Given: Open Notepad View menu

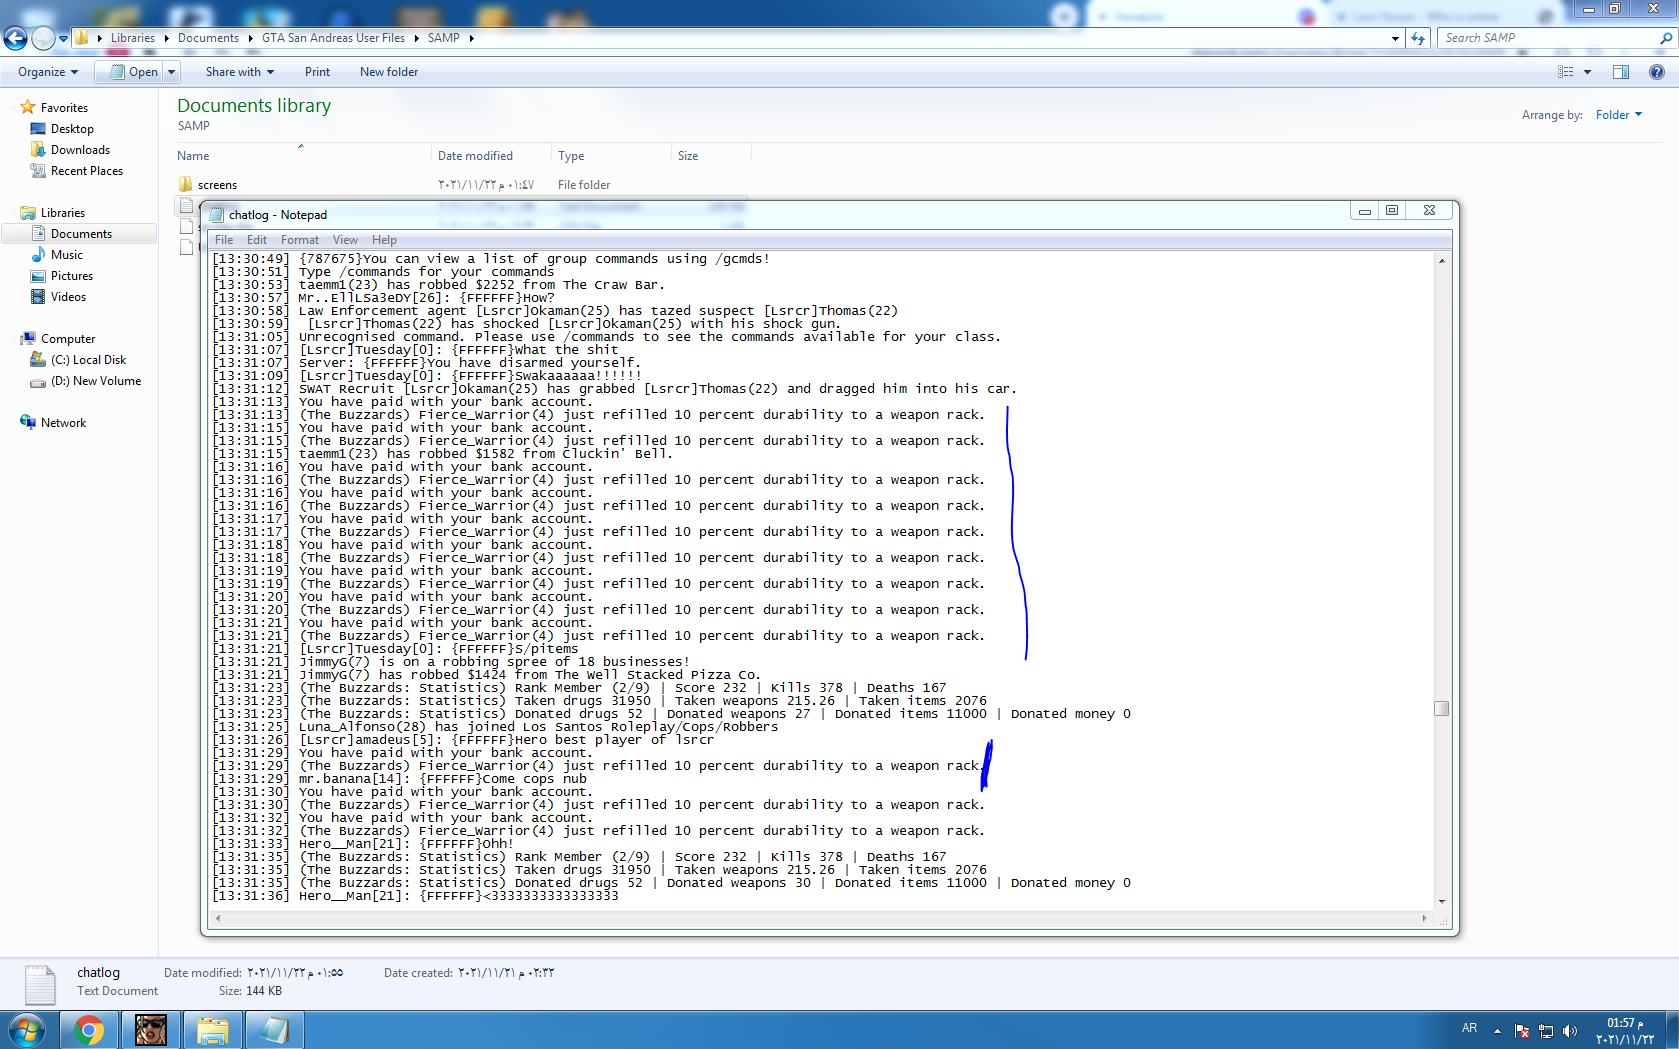Looking at the screenshot, I should pos(345,240).
